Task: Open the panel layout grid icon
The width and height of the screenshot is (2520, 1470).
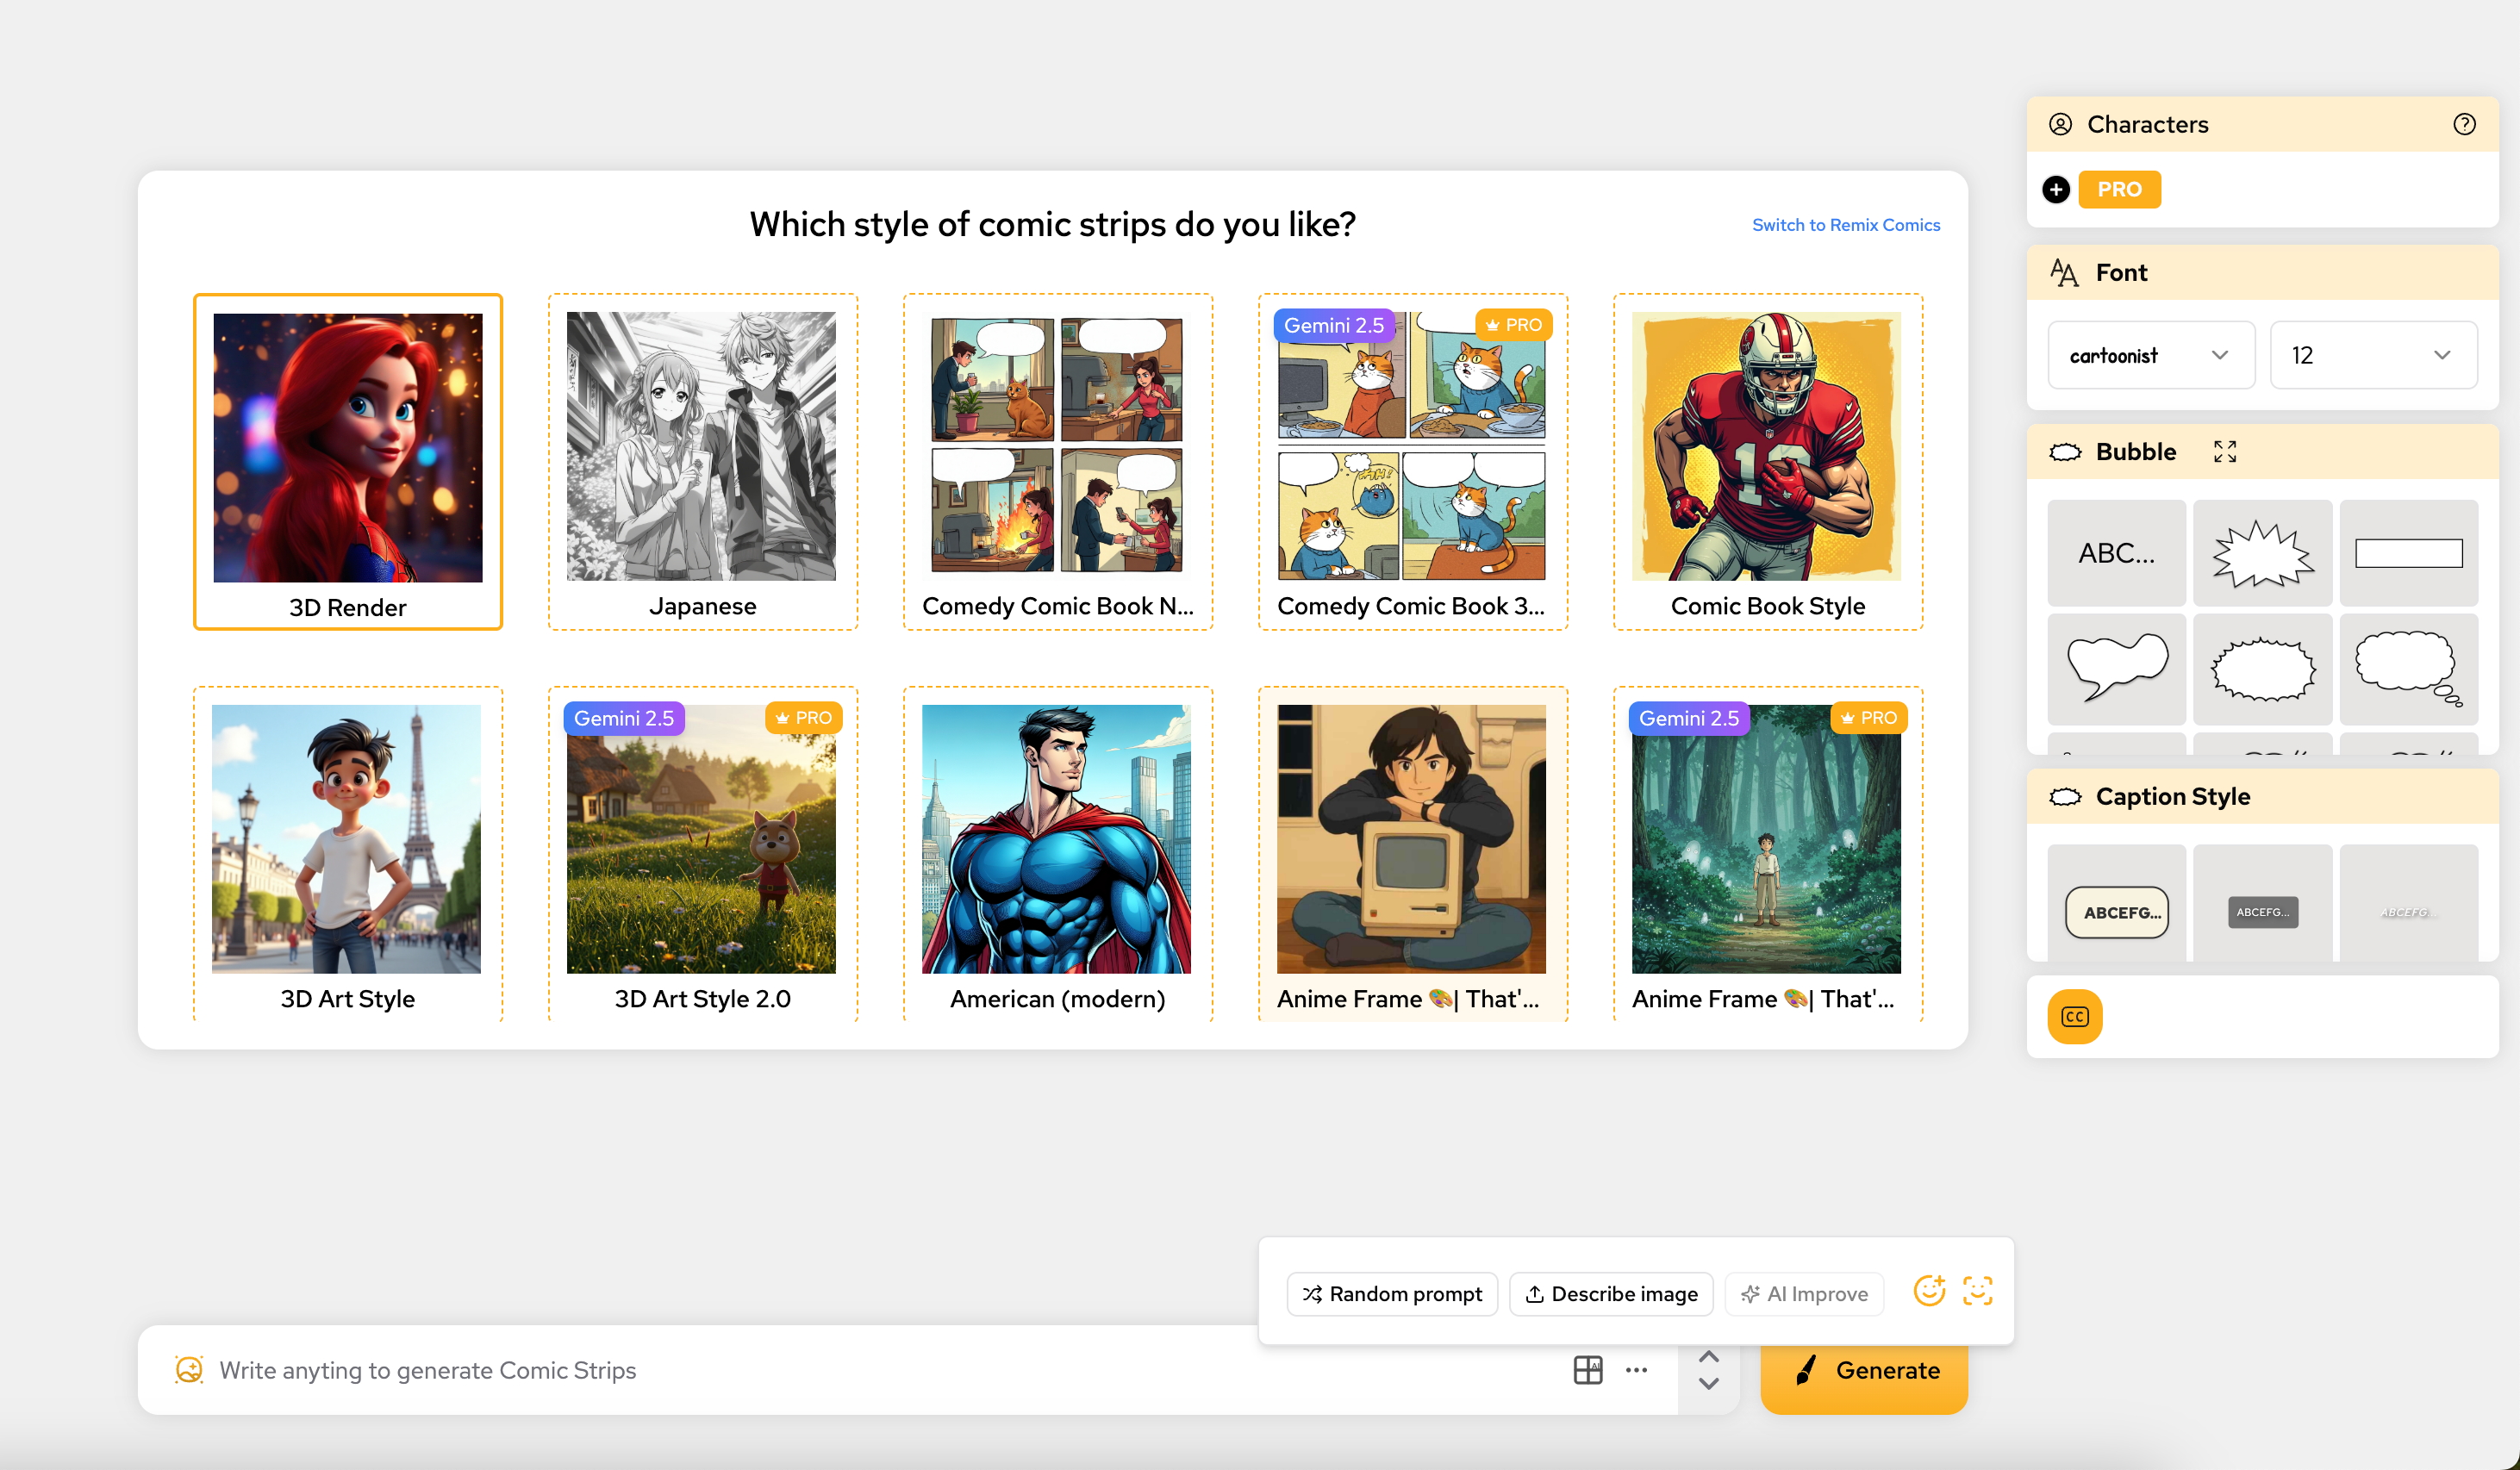Action: [1587, 1370]
